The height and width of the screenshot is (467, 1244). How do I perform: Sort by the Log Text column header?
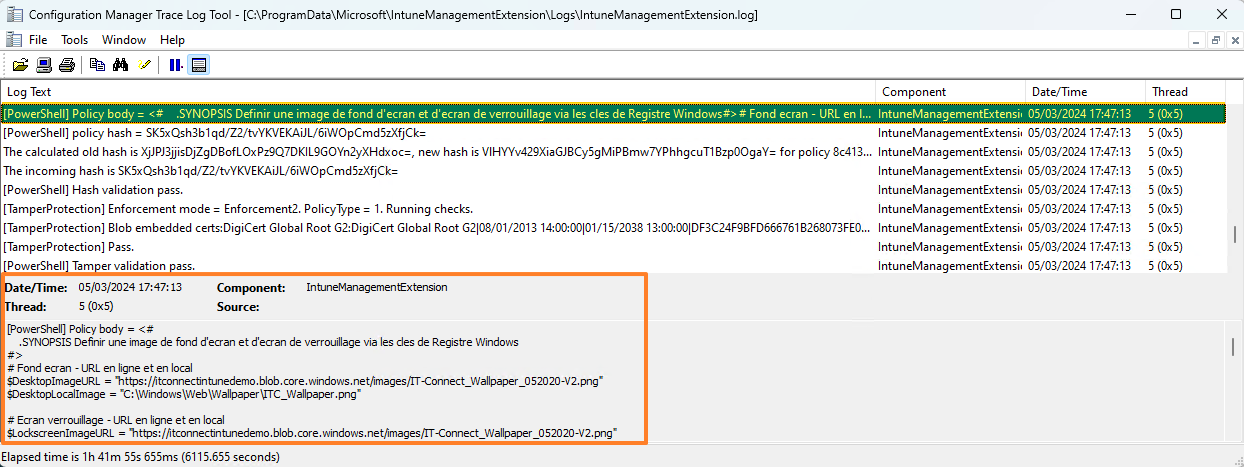[x=438, y=92]
